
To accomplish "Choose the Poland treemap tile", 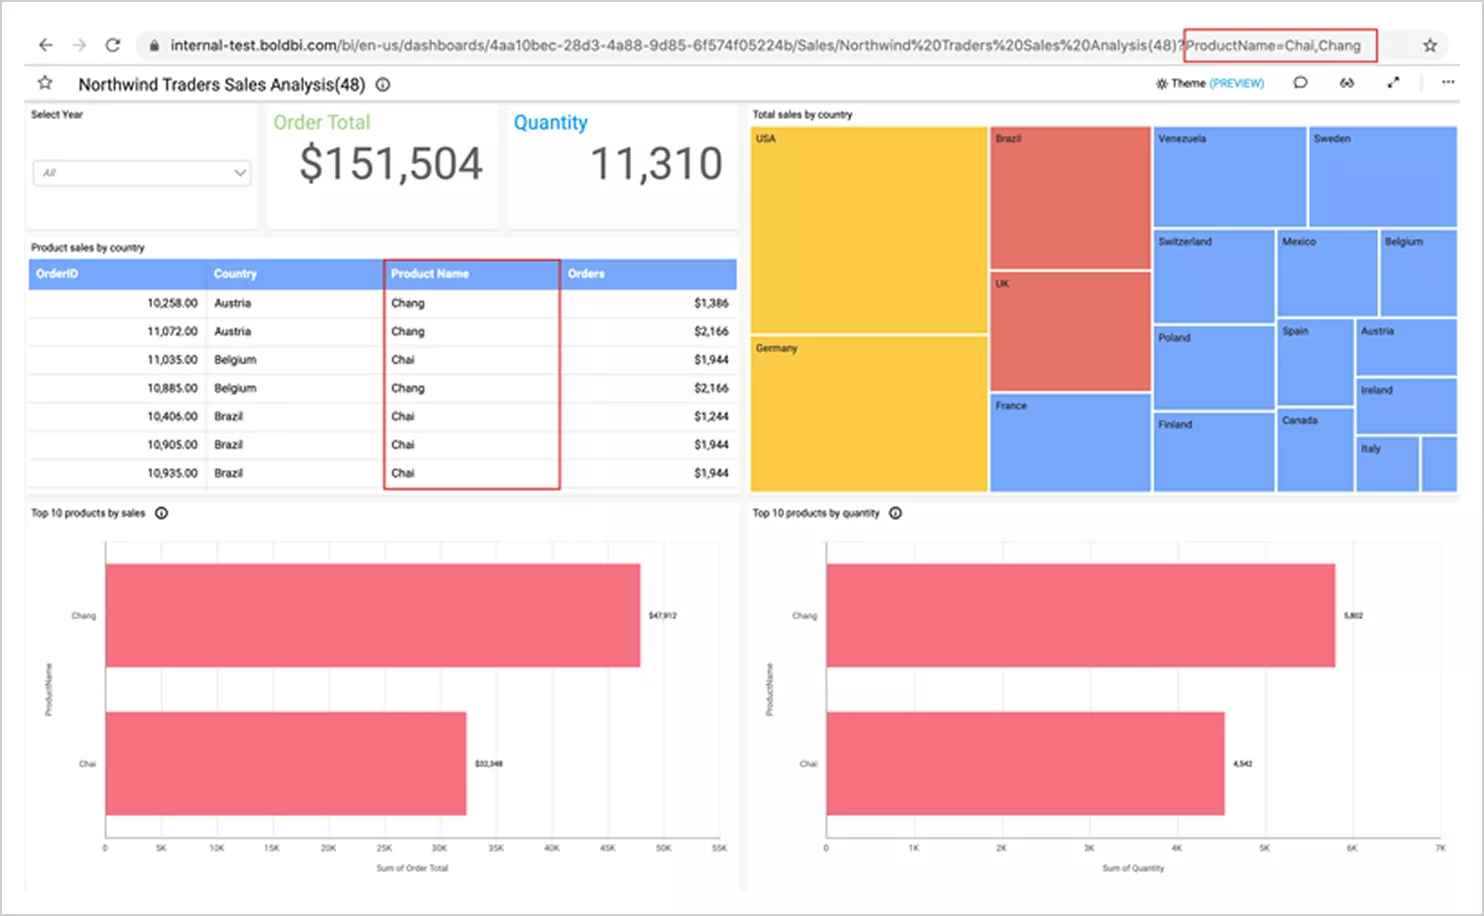I will click(x=1214, y=367).
